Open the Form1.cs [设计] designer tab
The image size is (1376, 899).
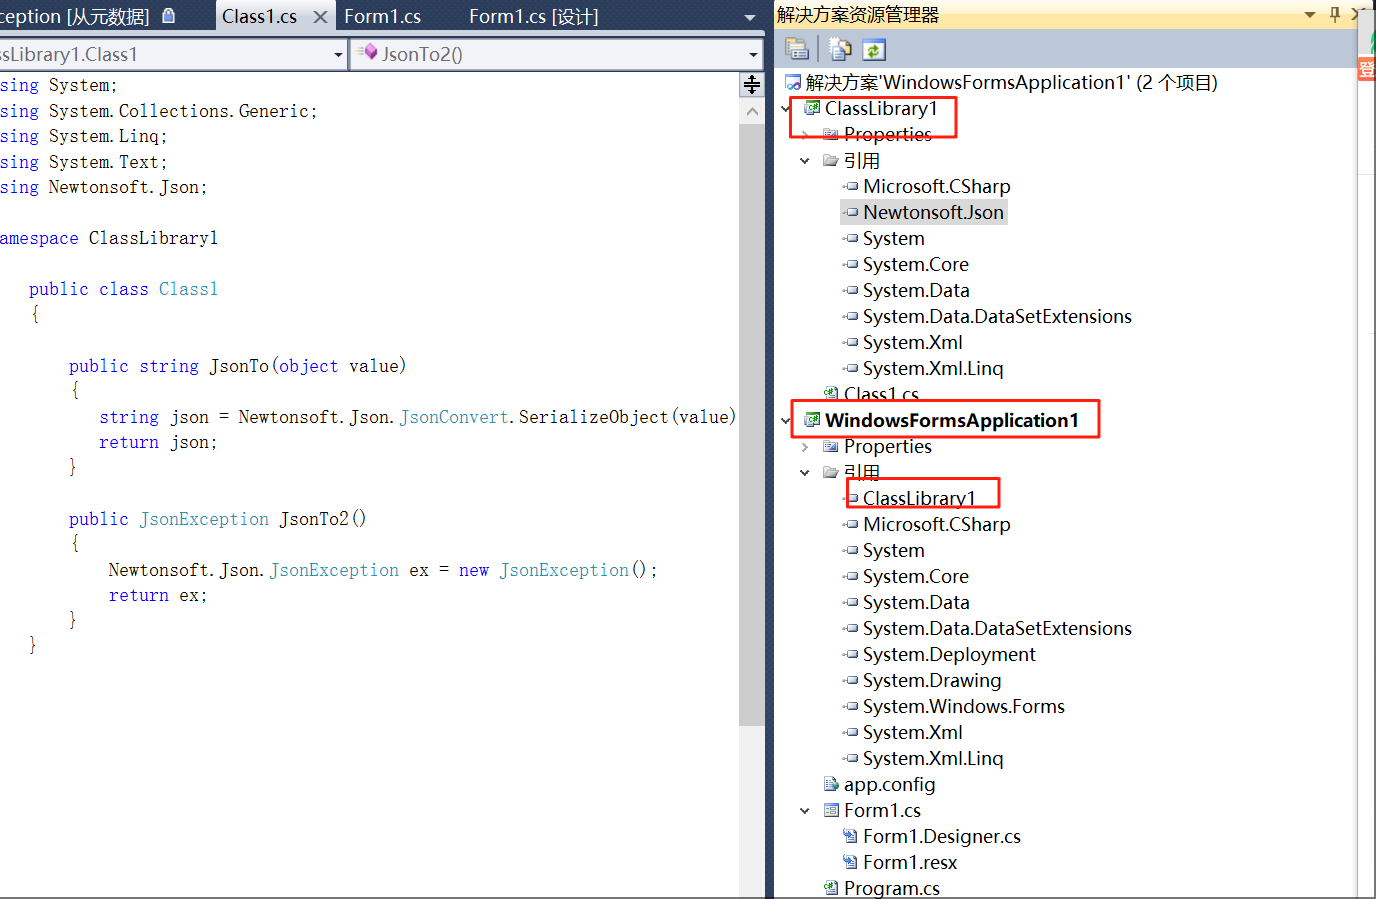tap(534, 16)
